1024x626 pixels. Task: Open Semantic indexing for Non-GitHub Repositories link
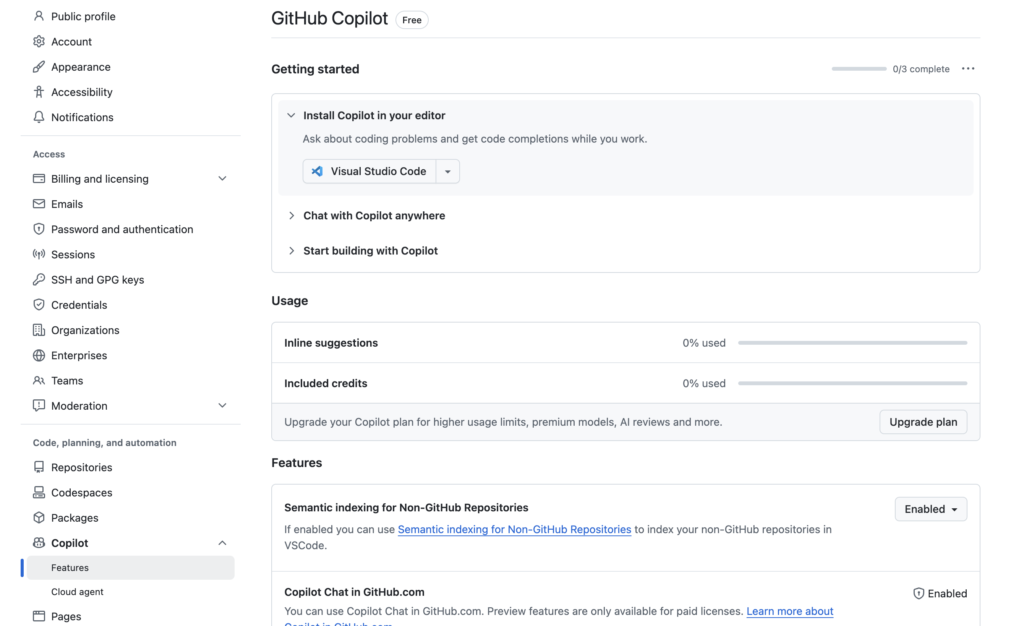coord(514,529)
